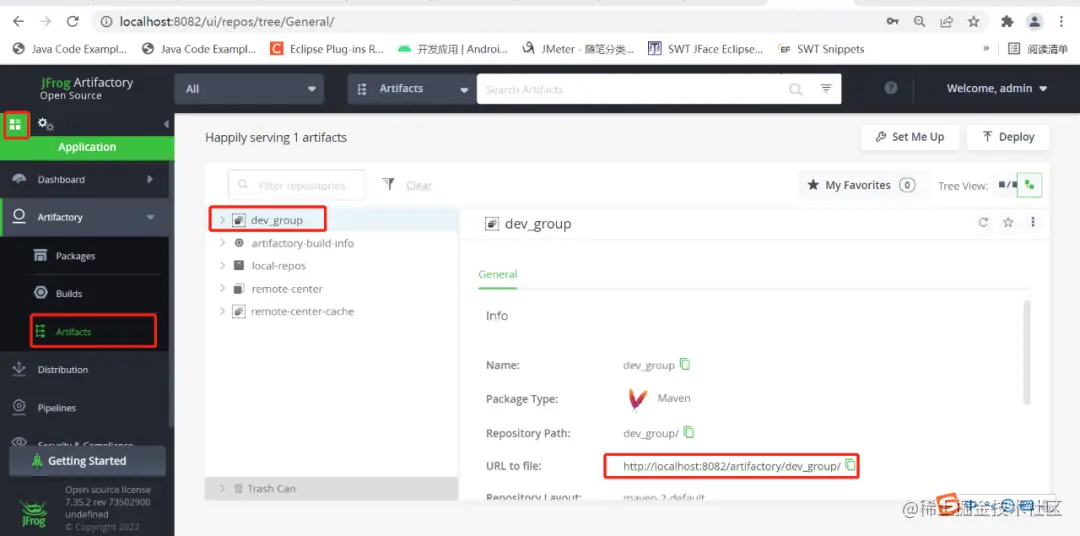Open the All repositories scope dropdown
This screenshot has height=536, width=1080.
[x=249, y=89]
